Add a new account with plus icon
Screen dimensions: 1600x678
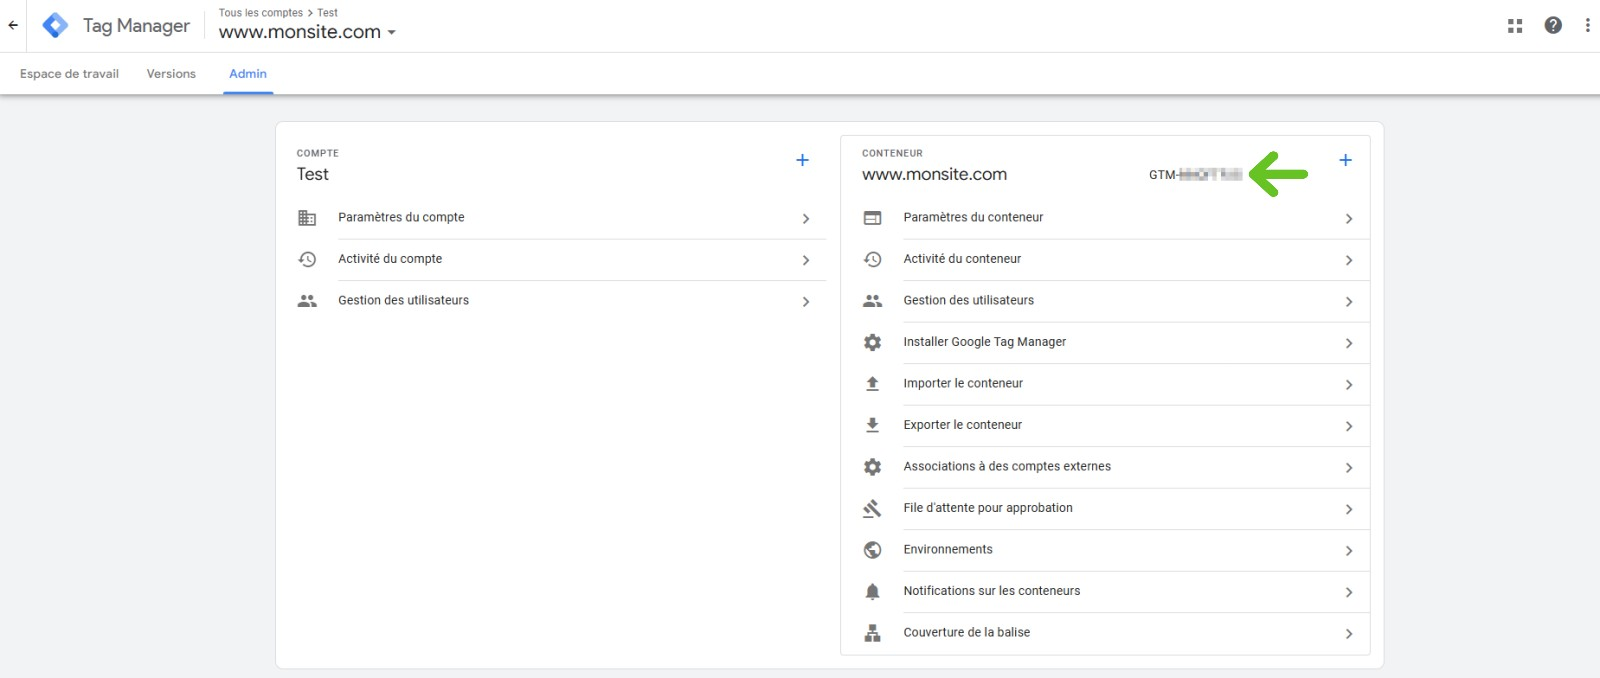point(802,160)
